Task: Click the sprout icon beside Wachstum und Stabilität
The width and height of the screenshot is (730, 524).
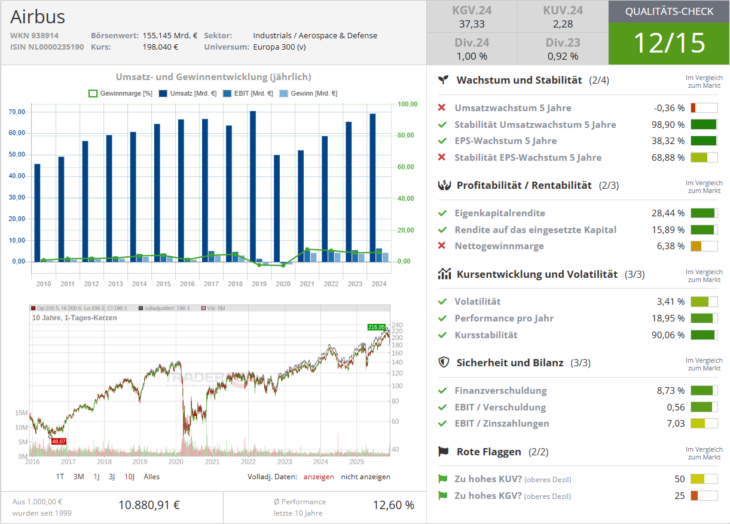Action: coord(443,80)
